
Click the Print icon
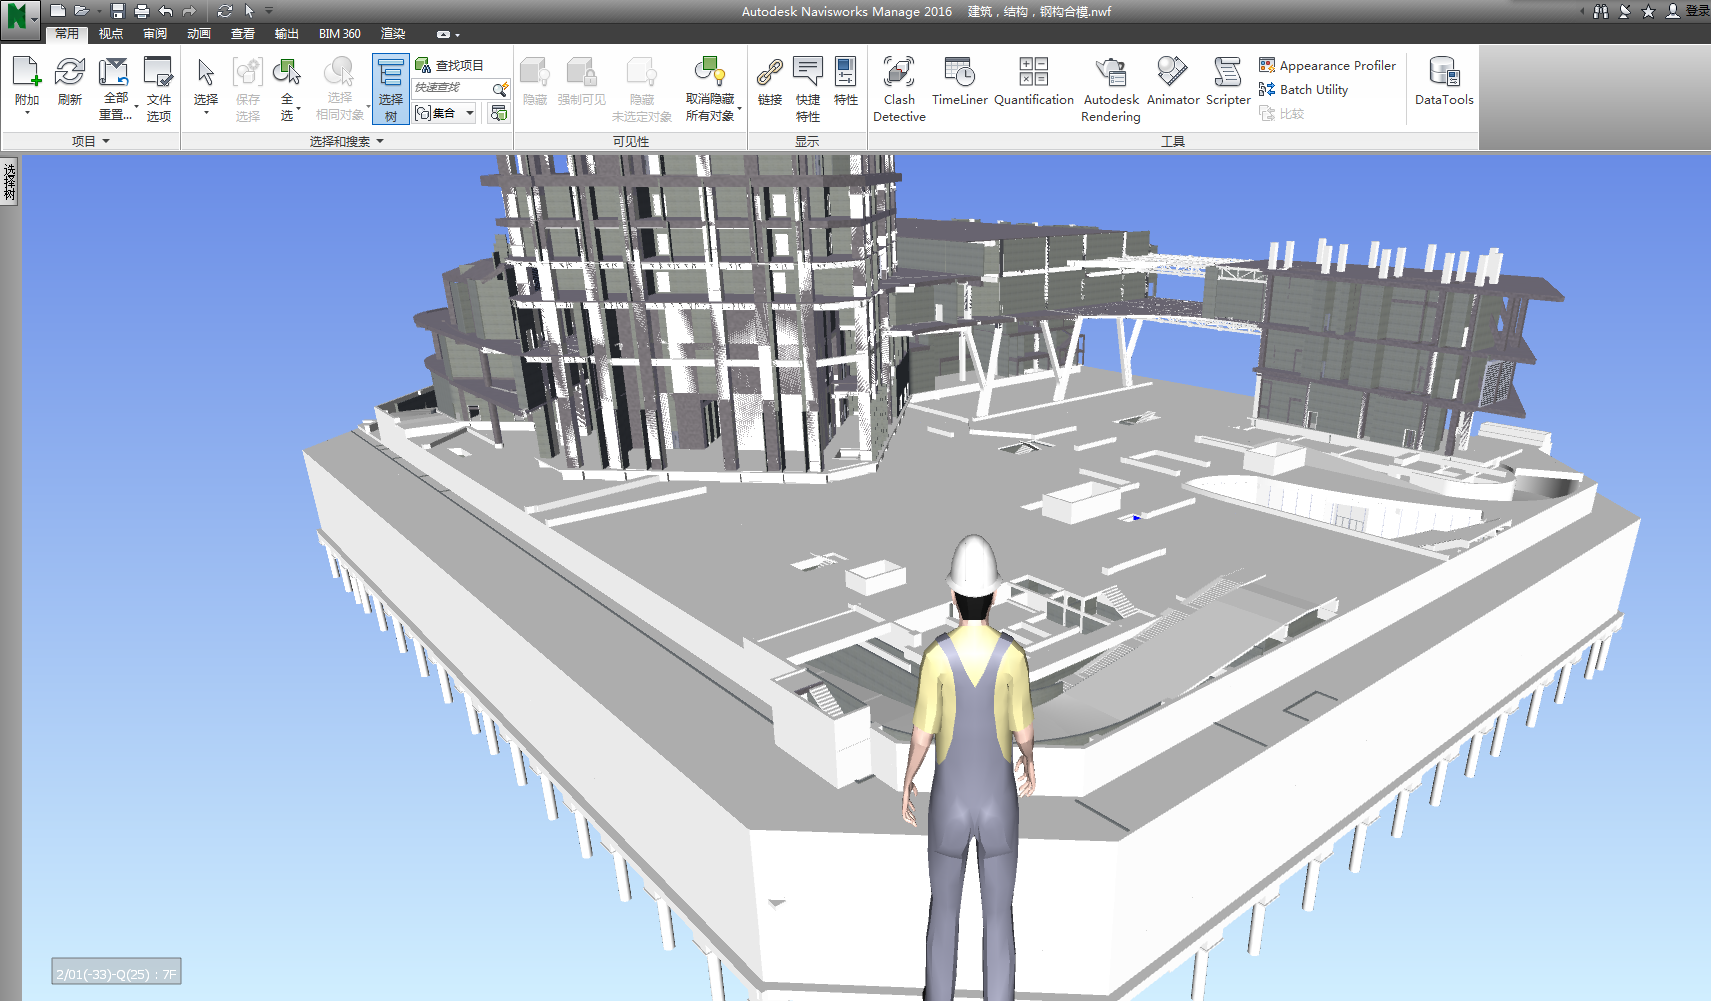(x=141, y=11)
